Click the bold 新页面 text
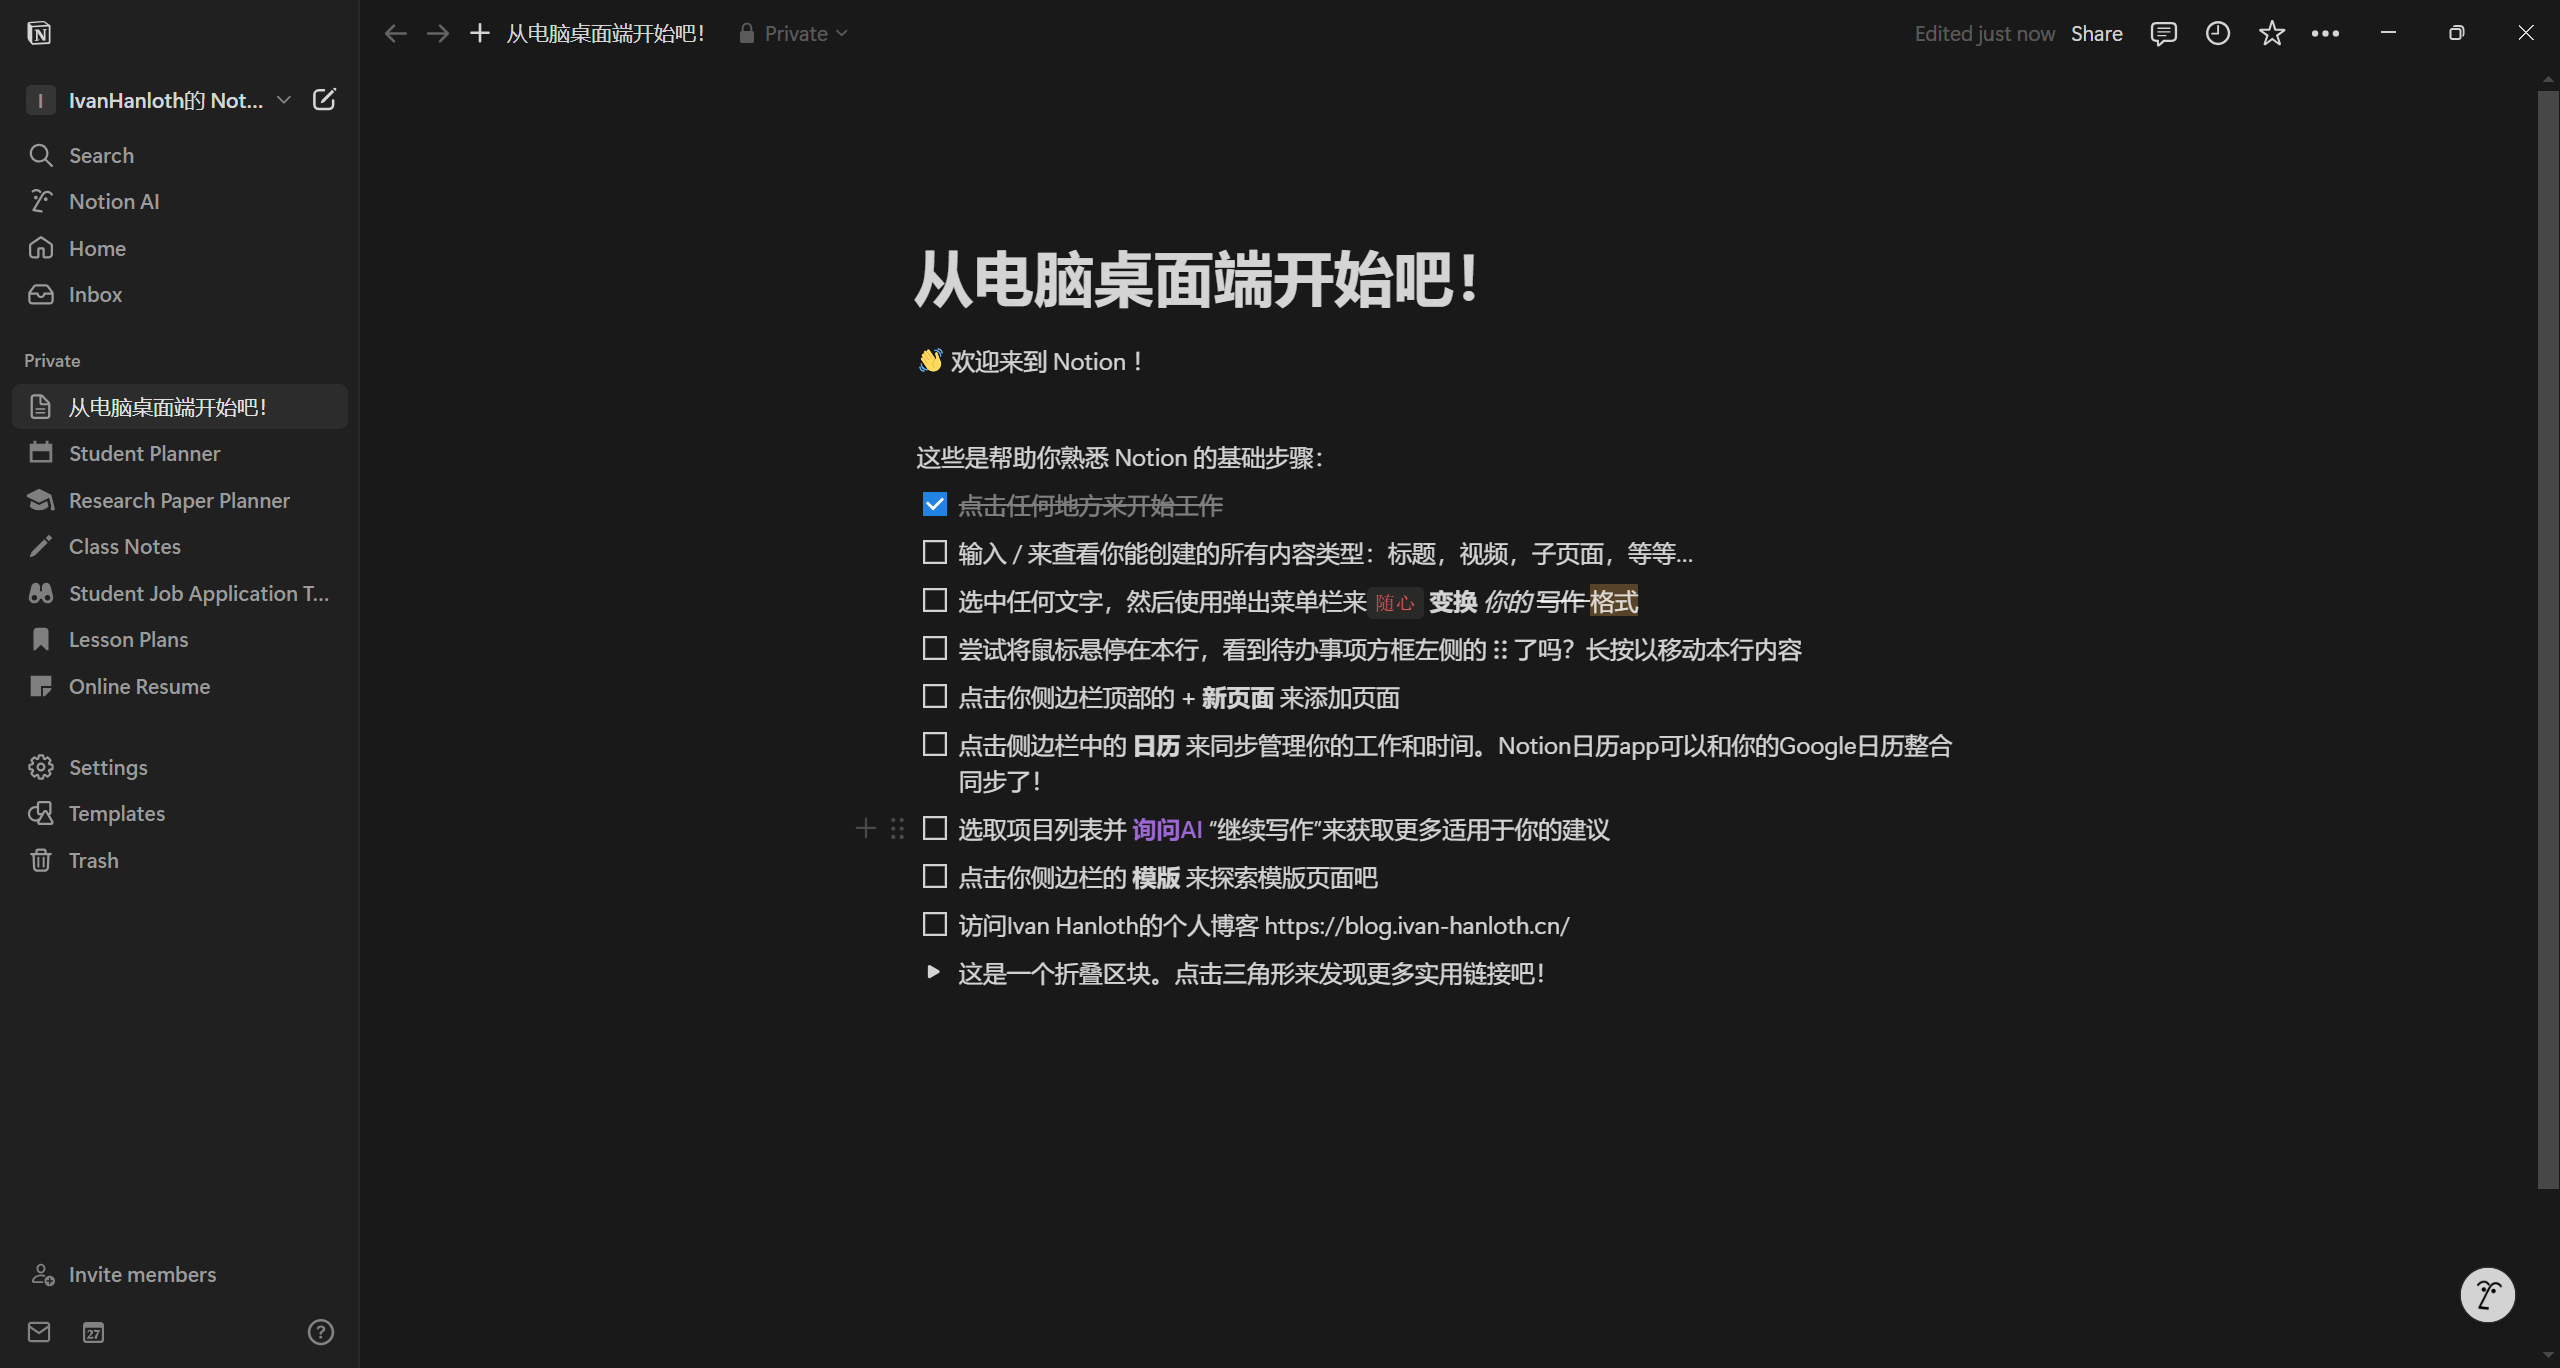This screenshot has height=1368, width=2560. 1237,698
